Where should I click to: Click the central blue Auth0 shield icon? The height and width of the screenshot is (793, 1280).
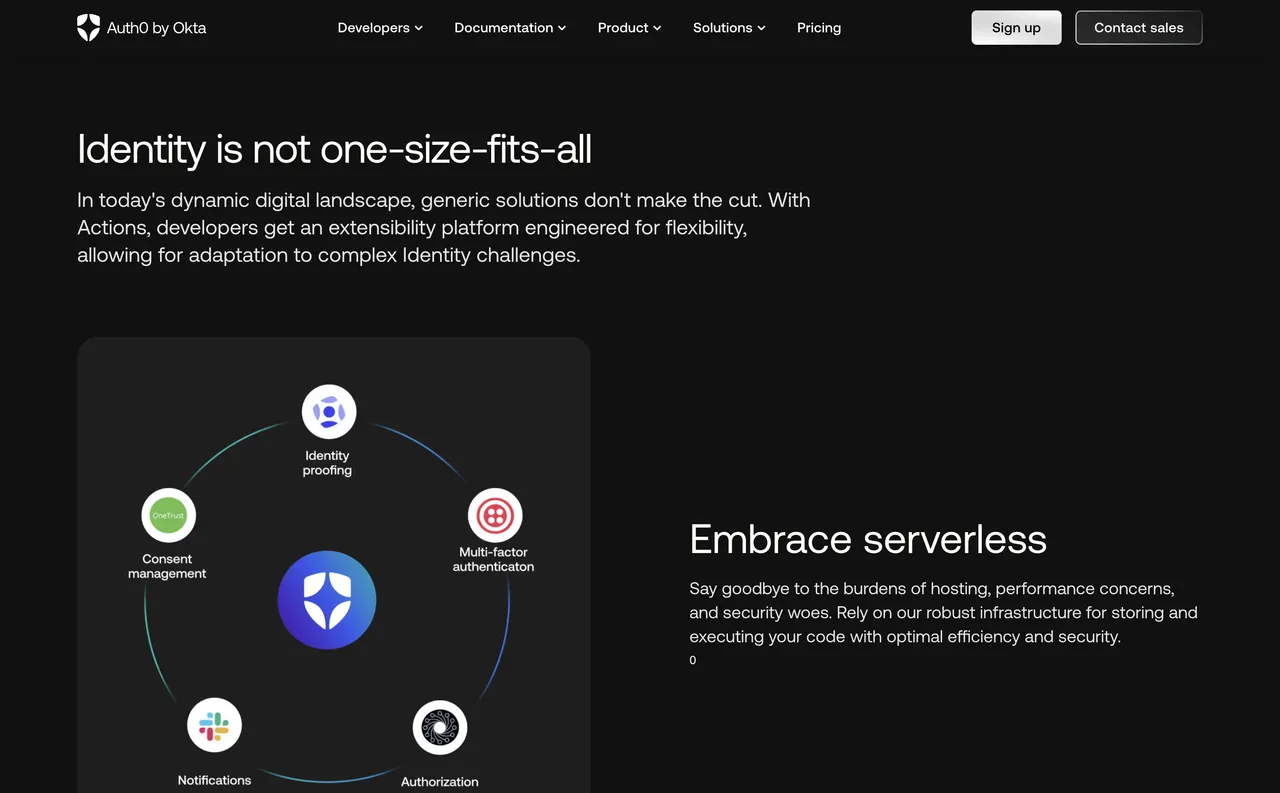click(327, 599)
